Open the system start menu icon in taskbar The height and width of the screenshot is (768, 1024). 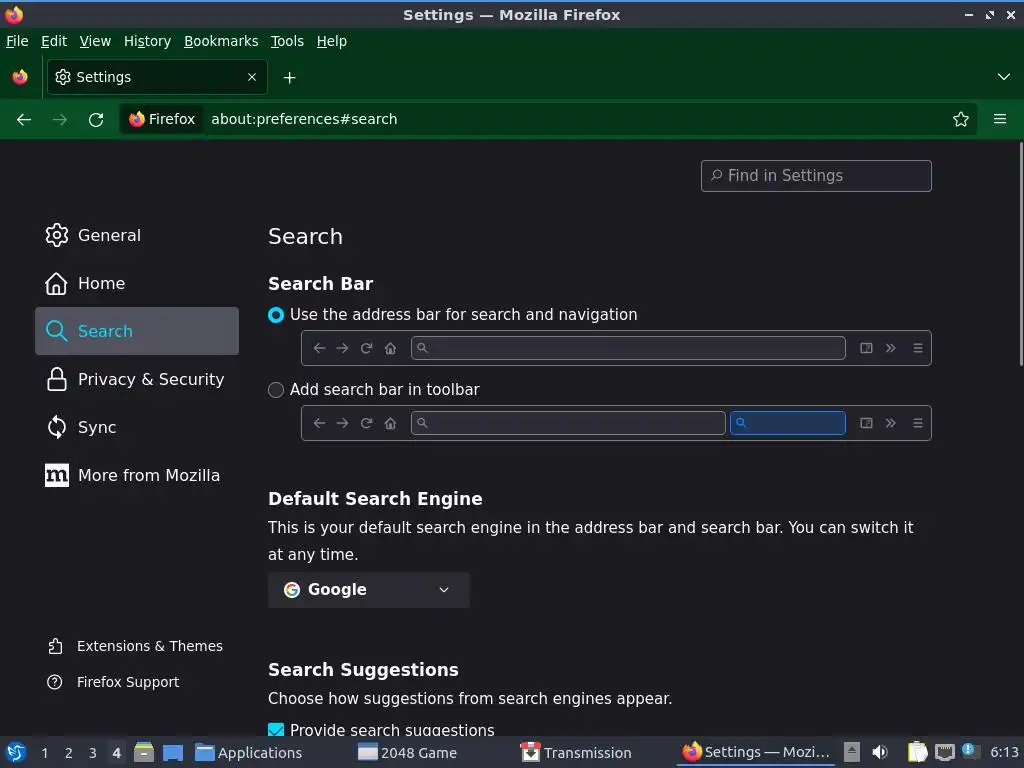click(x=16, y=753)
